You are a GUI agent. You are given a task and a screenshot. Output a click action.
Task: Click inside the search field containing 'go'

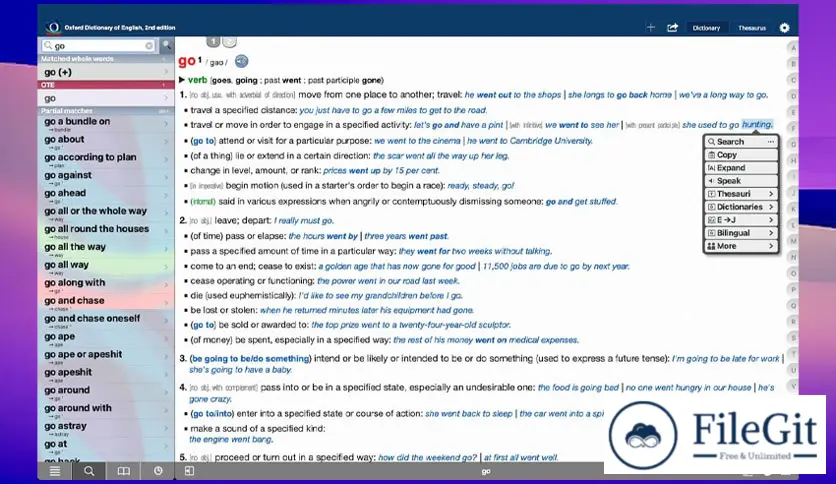[95, 46]
